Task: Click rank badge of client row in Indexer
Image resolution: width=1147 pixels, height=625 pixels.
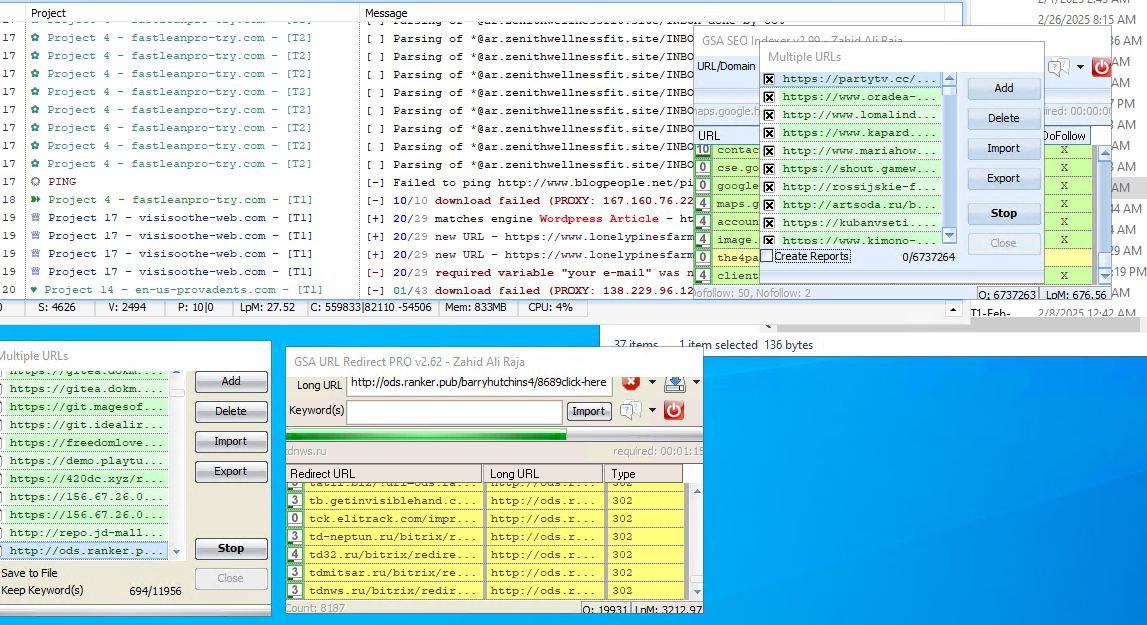Action: point(703,275)
